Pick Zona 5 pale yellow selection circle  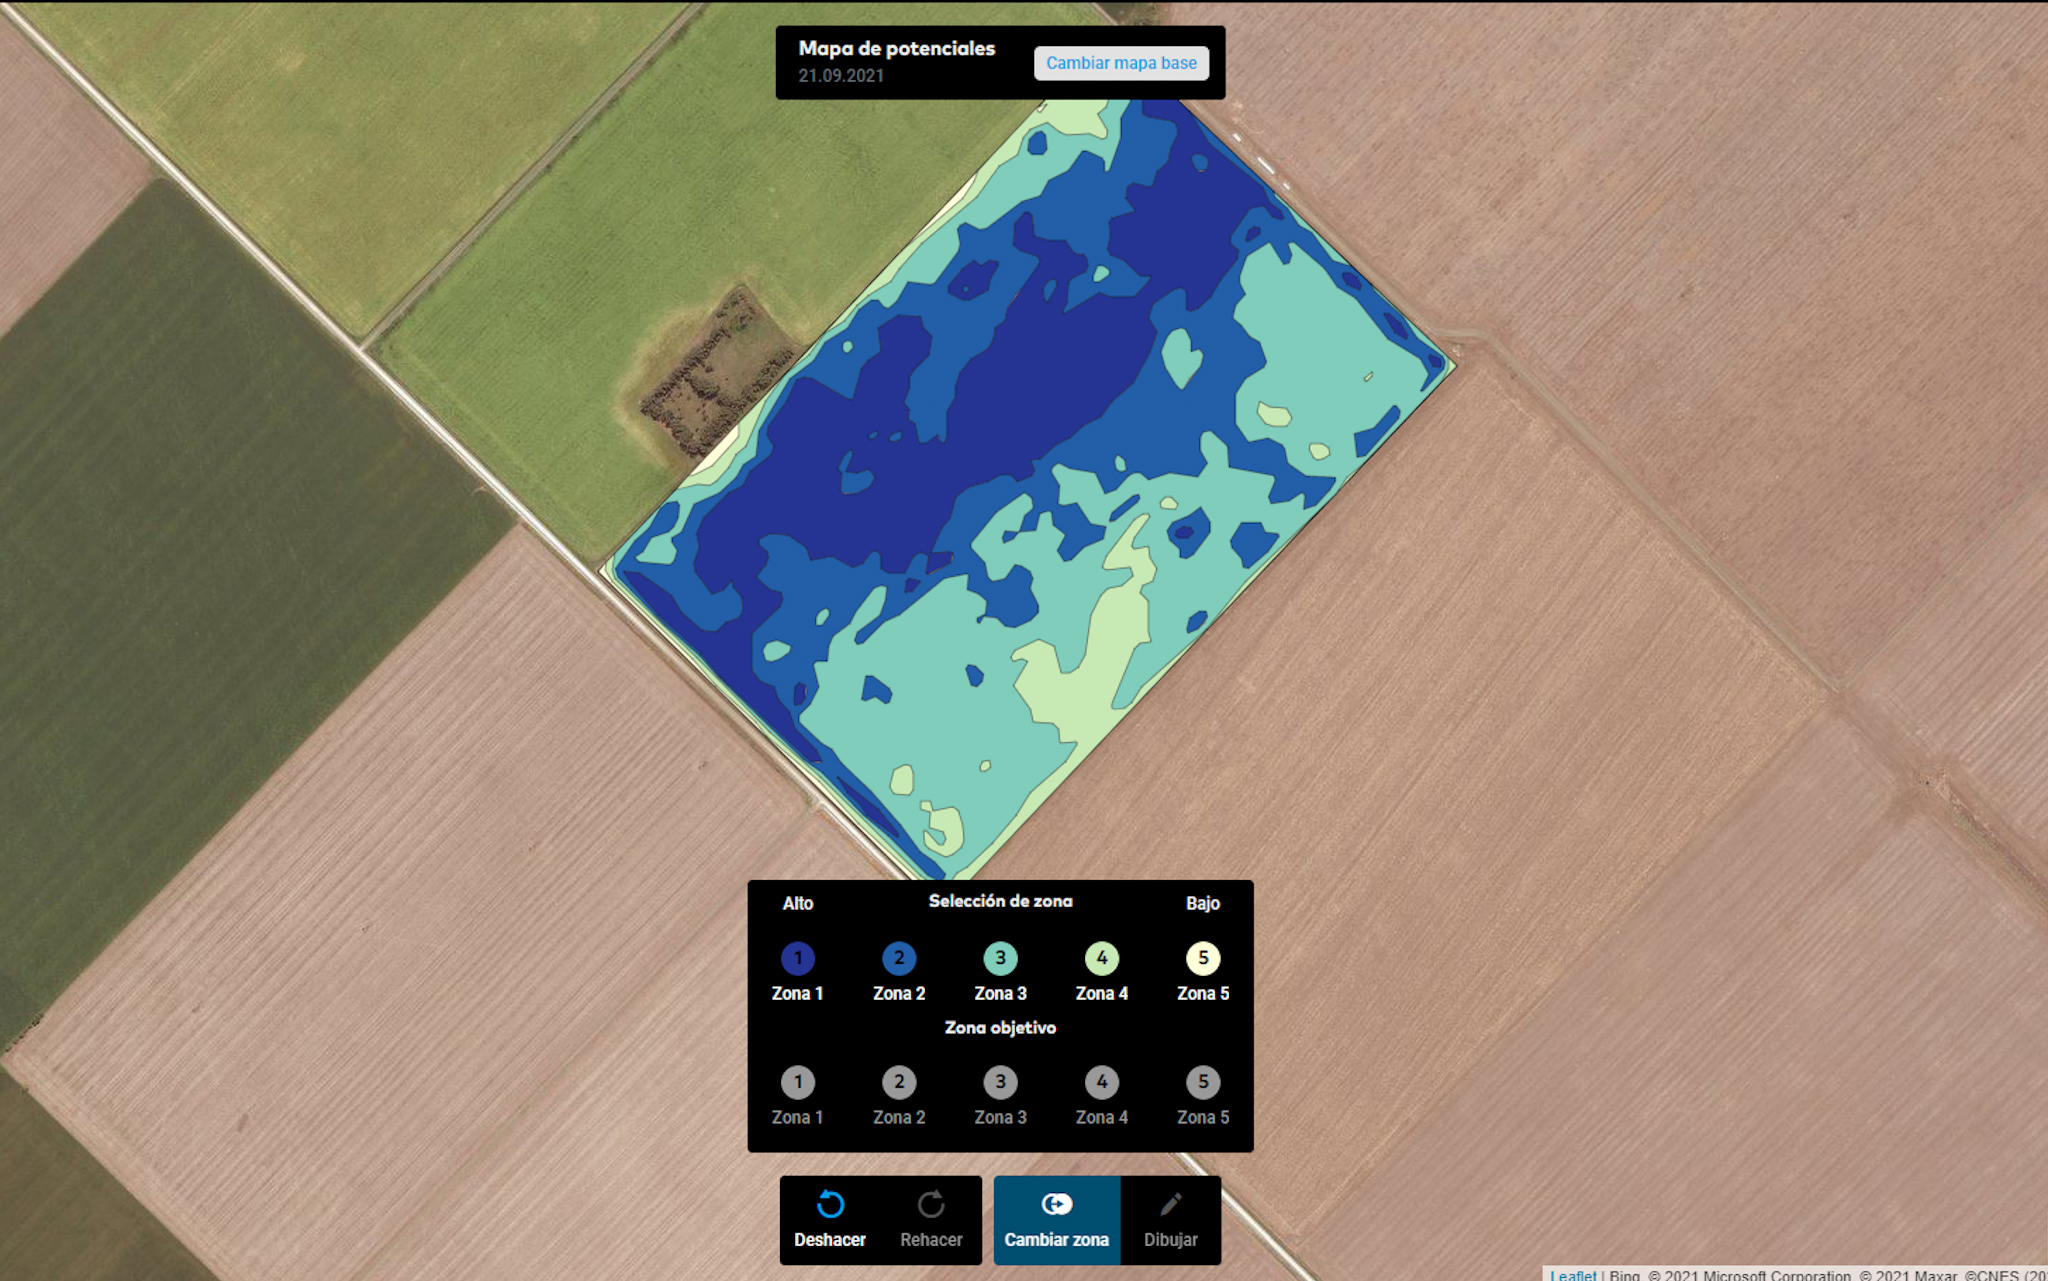[x=1203, y=959]
